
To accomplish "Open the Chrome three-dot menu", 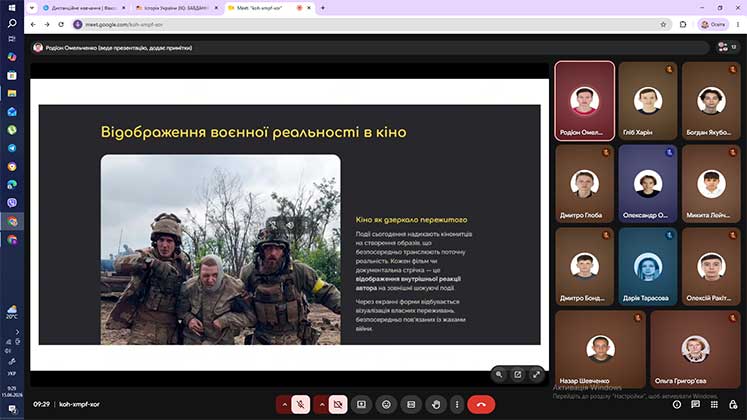I will point(738,24).
